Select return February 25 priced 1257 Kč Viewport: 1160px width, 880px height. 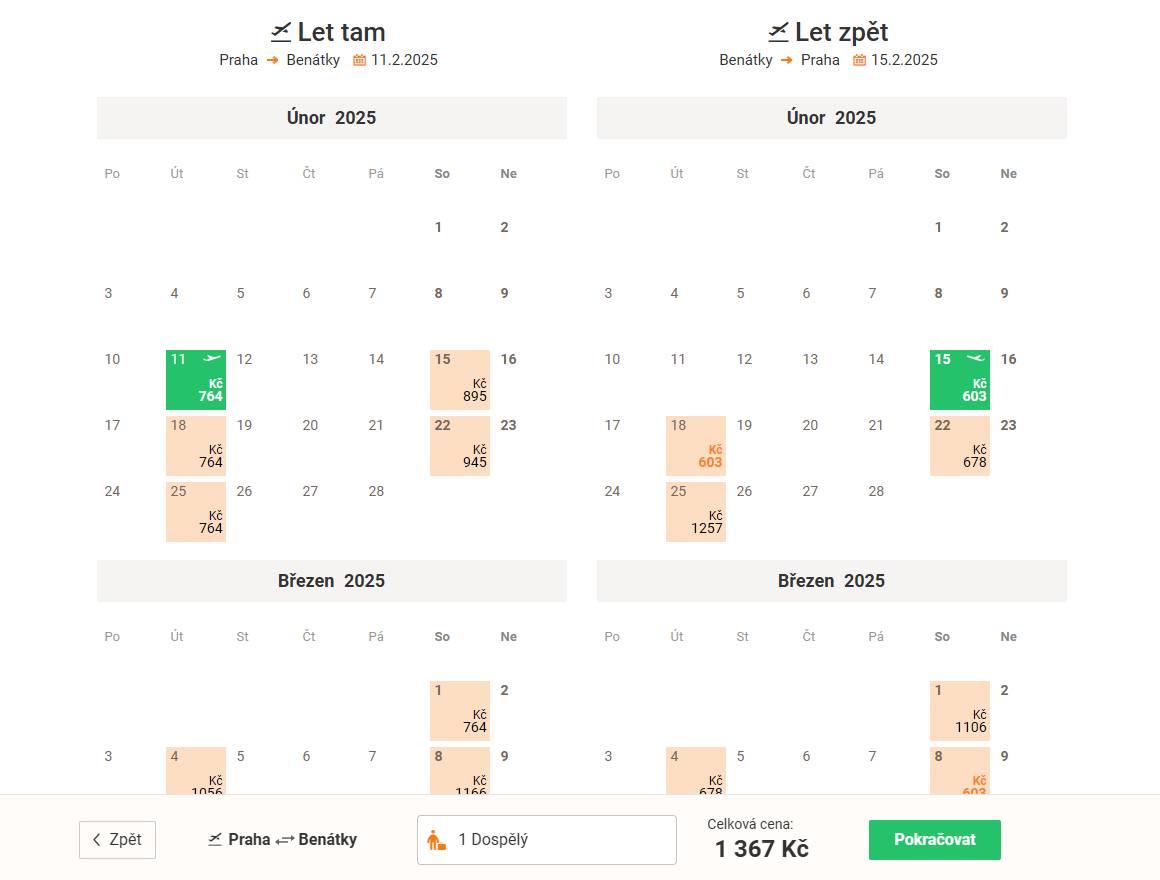pos(696,512)
